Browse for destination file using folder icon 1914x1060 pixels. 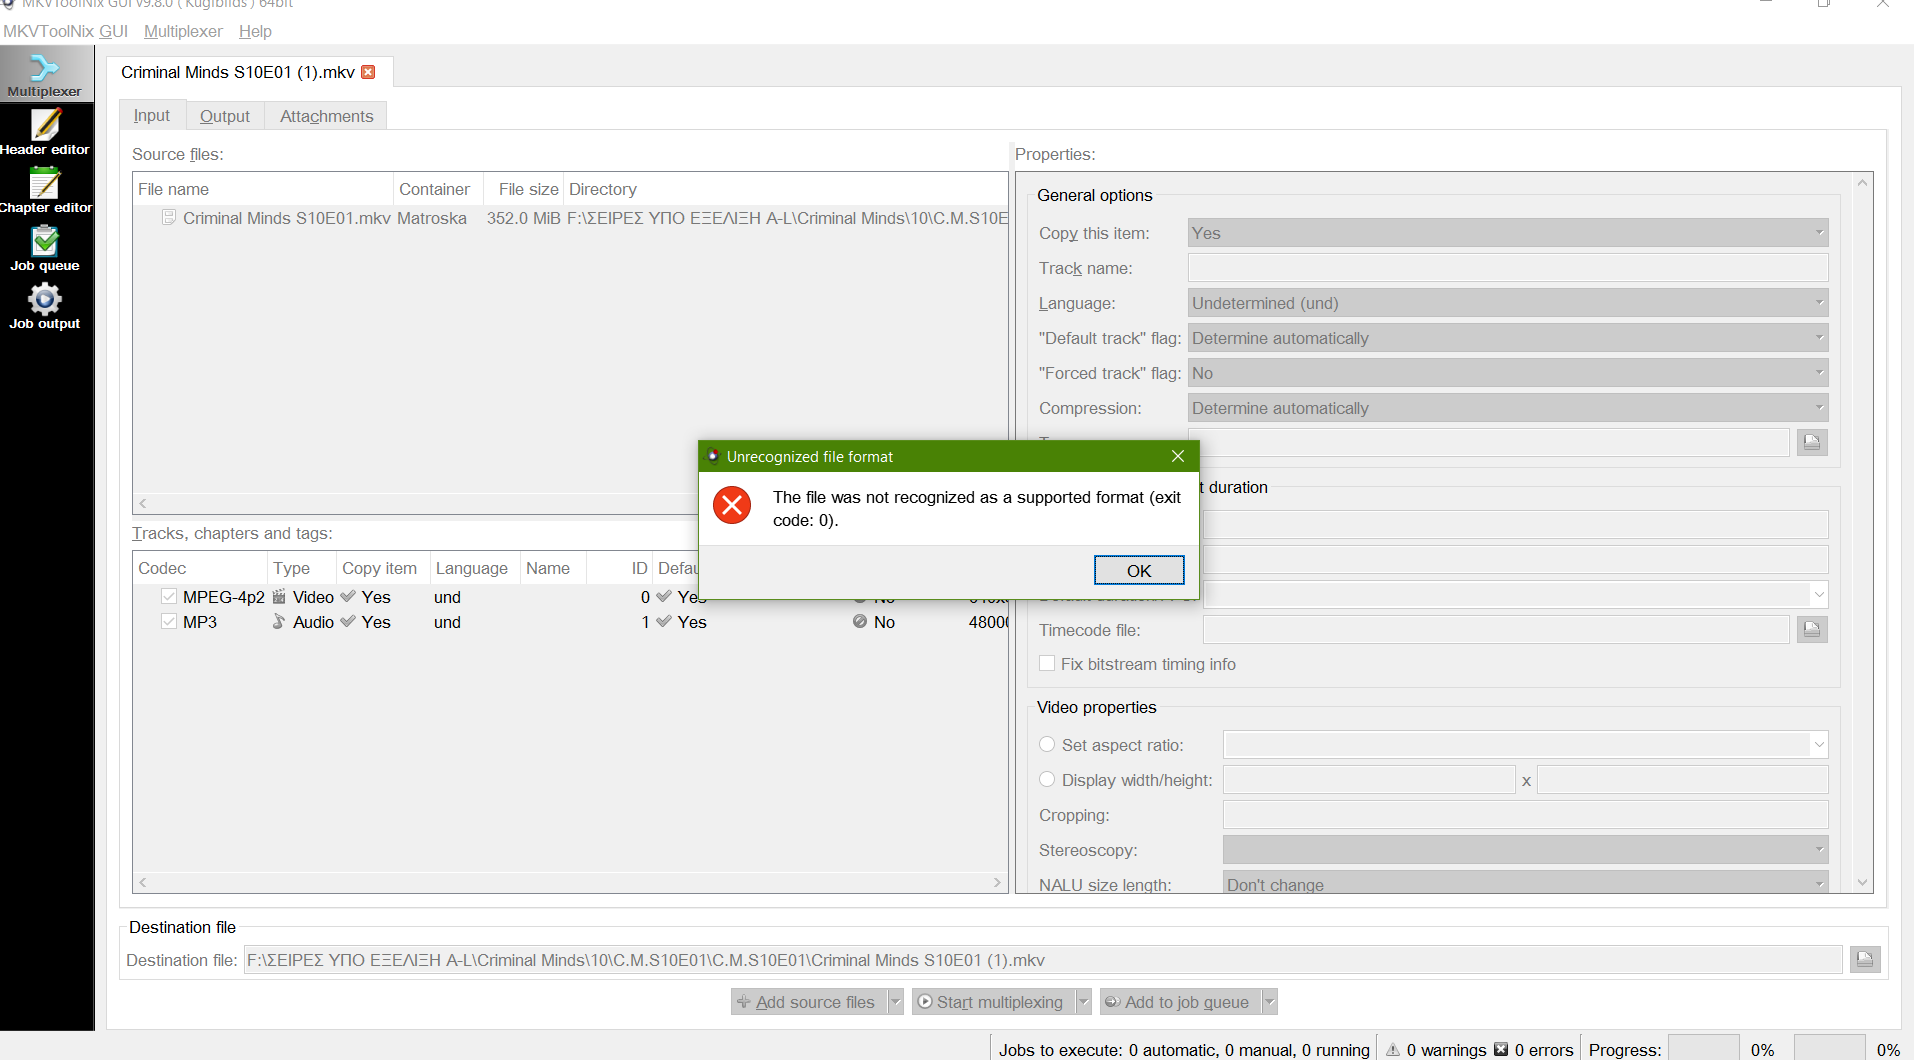point(1864,960)
